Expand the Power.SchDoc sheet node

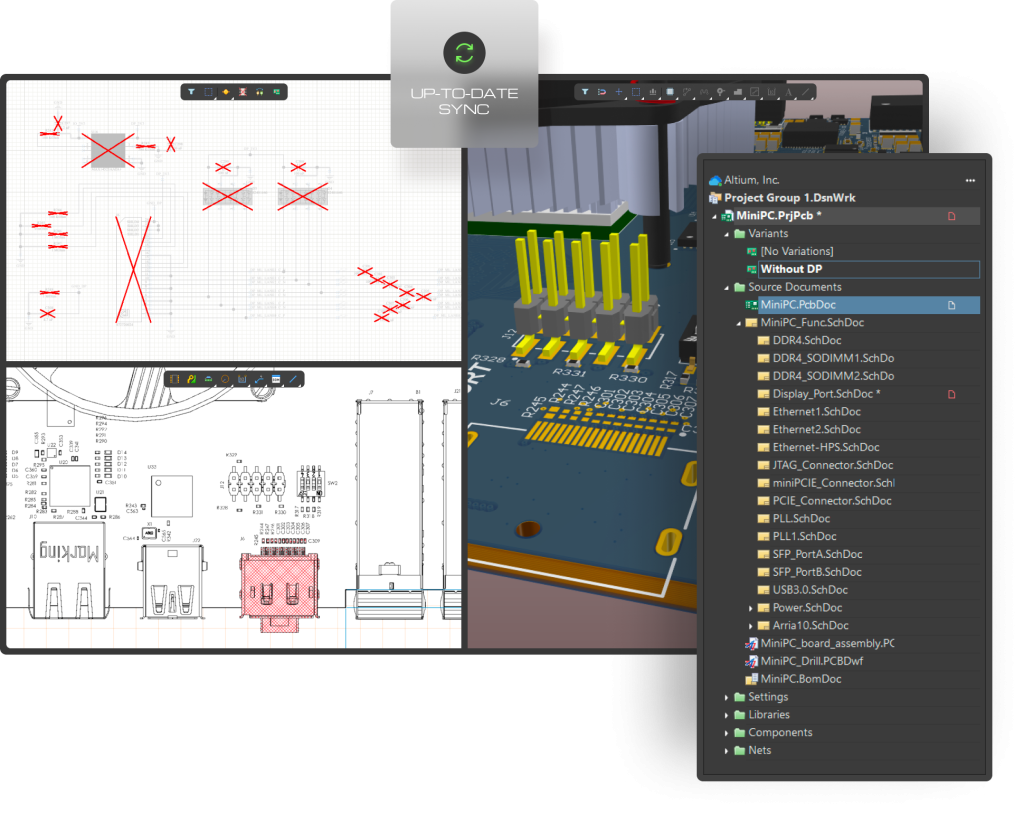pyautogui.click(x=751, y=608)
